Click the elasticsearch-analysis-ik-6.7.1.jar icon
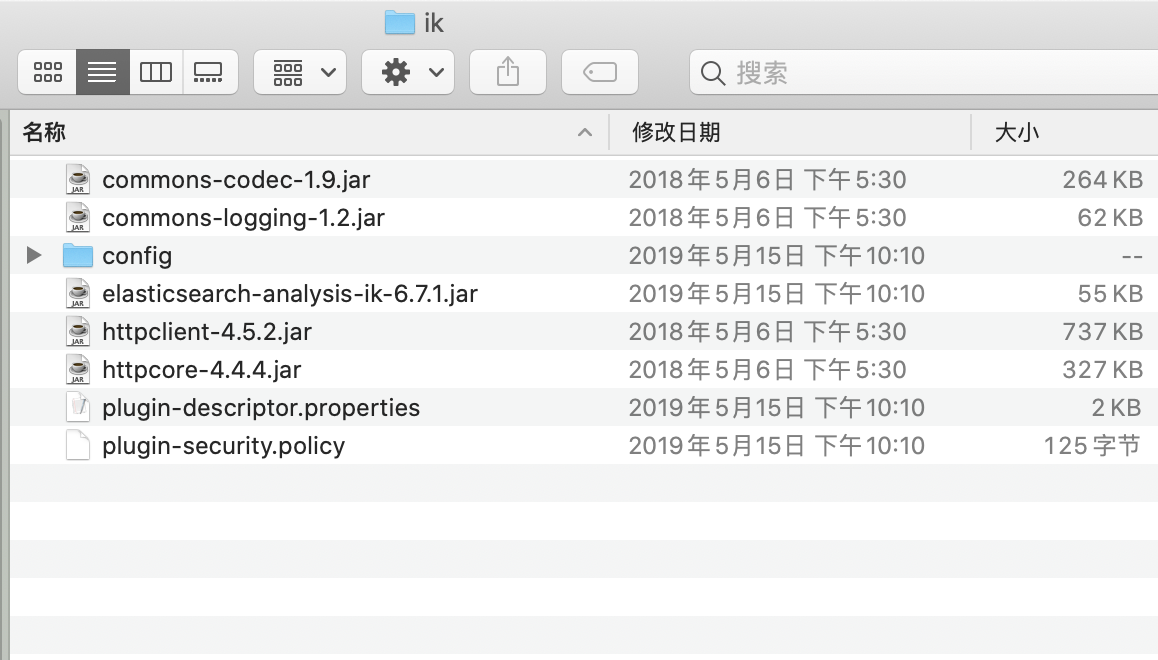This screenshot has height=660, width=1158. [x=78, y=294]
